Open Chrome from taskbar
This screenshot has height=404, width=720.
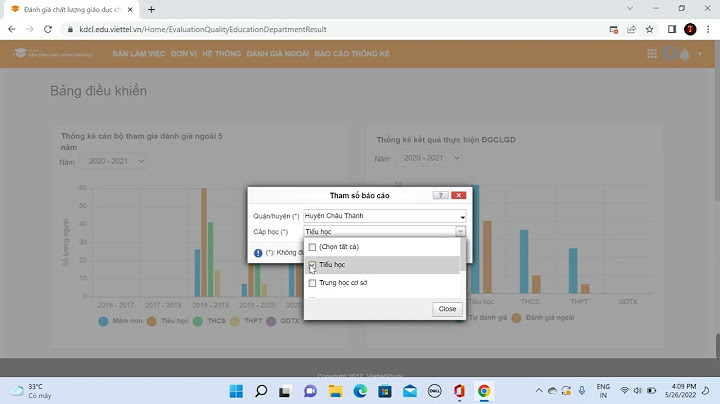(x=484, y=391)
